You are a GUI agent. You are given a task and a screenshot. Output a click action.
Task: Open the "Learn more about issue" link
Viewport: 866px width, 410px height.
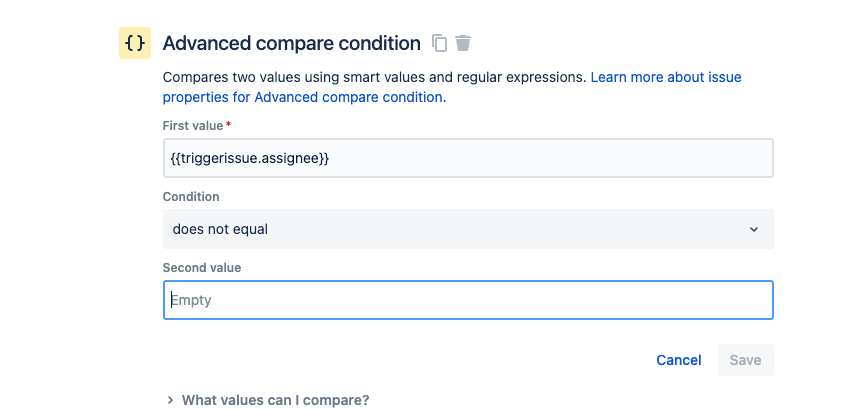(666, 77)
